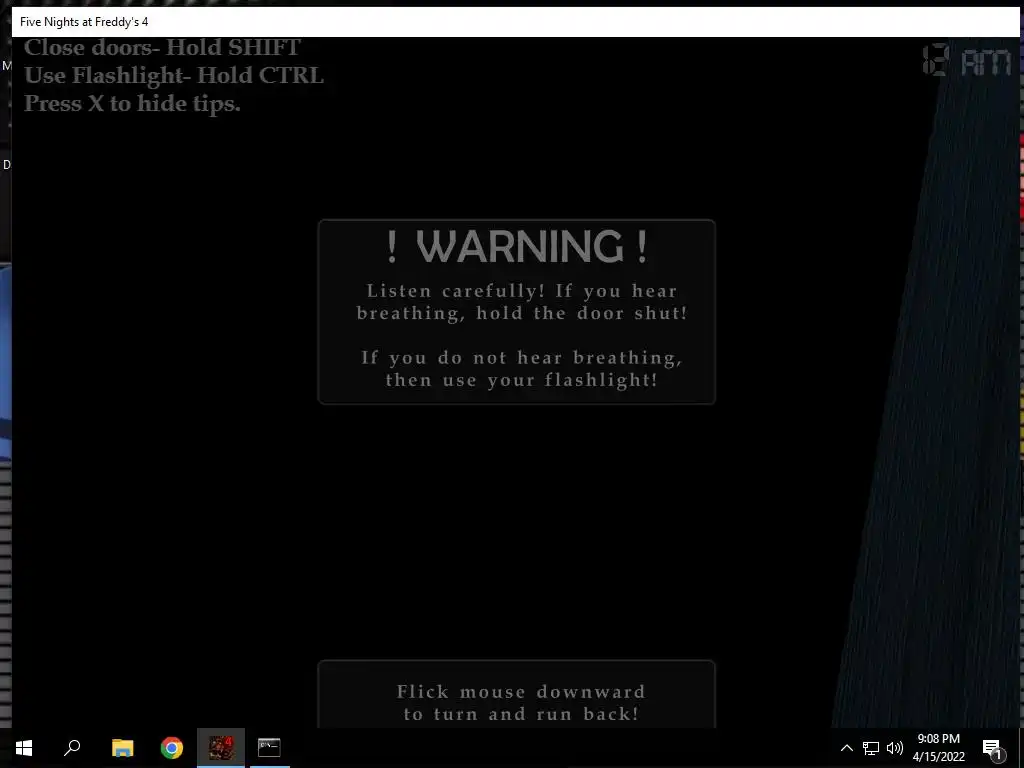This screenshot has height=768, width=1024.
Task: Switch to the Command Prompt taskbar icon
Action: tap(269, 748)
